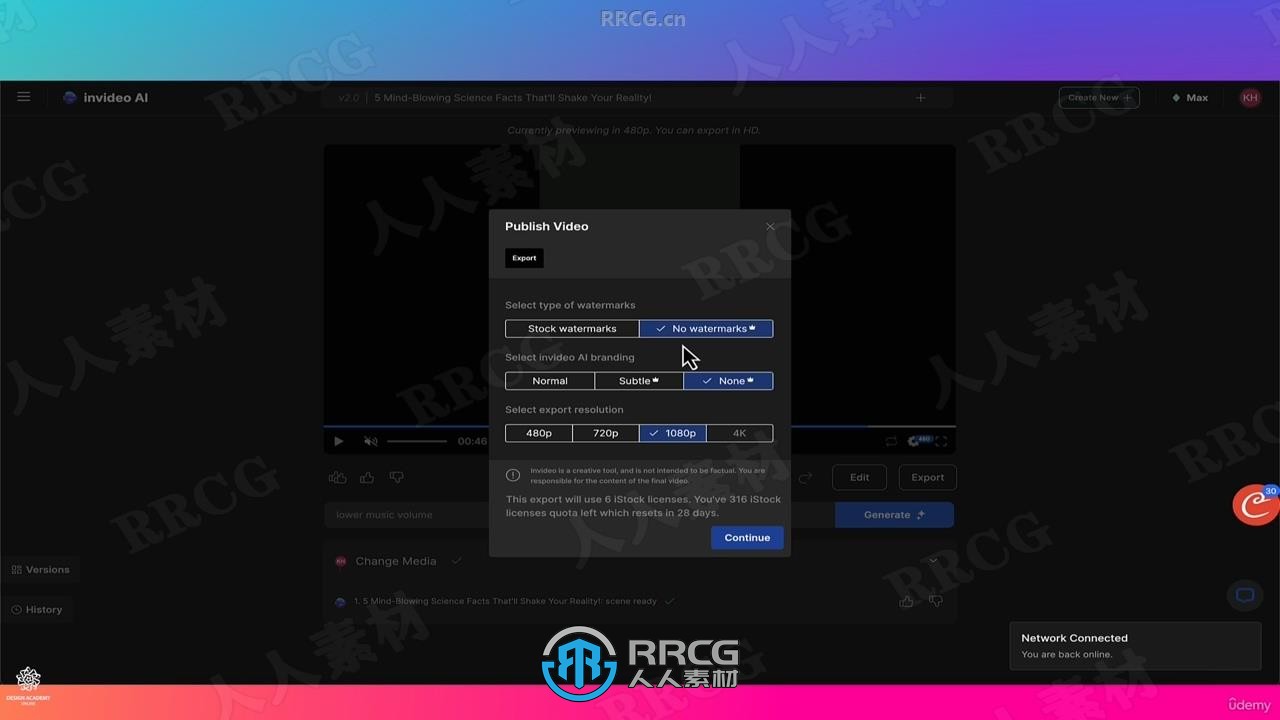The image size is (1280, 720).
Task: Like the scene ready message
Action: tap(906, 602)
